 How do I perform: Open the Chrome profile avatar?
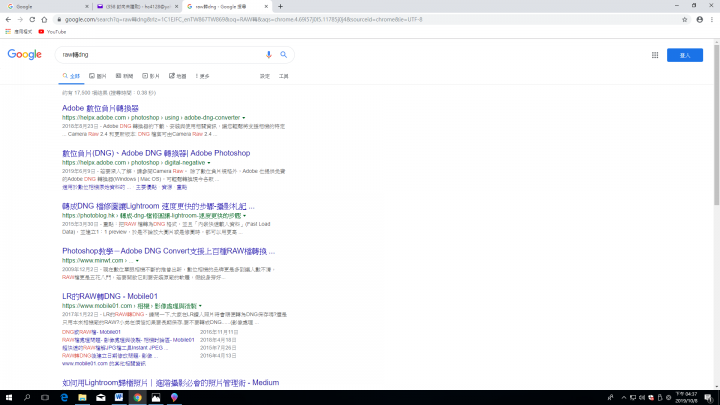click(x=699, y=20)
